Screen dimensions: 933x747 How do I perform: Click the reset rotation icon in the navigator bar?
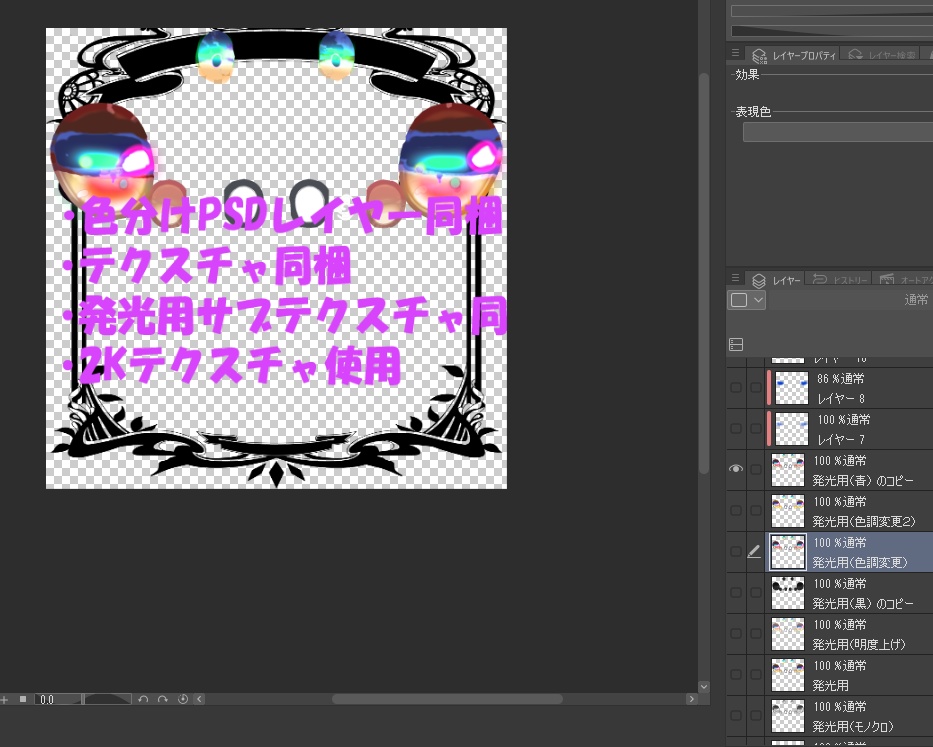pyautogui.click(x=182, y=699)
